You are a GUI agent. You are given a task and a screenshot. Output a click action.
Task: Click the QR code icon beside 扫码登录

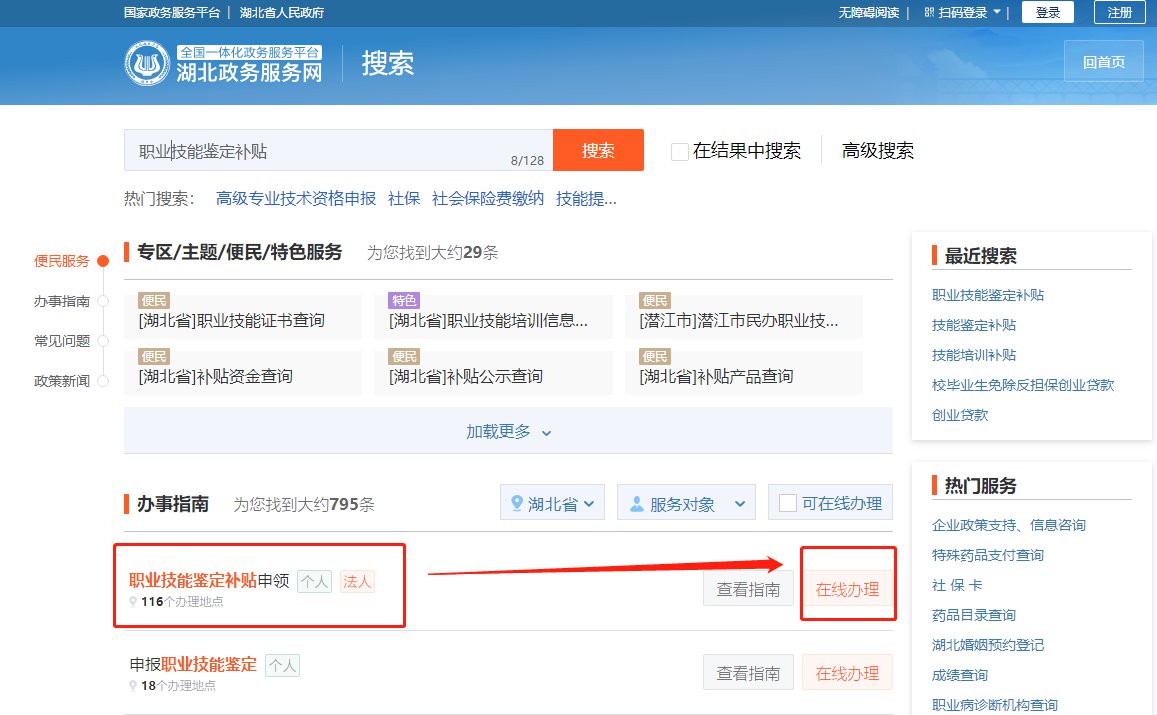[x=929, y=13]
